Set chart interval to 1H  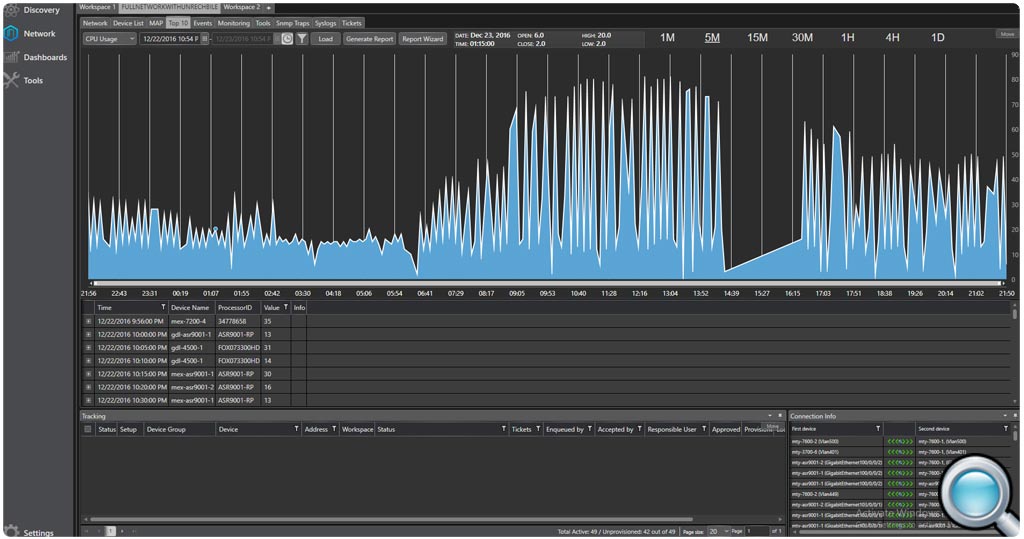848,38
